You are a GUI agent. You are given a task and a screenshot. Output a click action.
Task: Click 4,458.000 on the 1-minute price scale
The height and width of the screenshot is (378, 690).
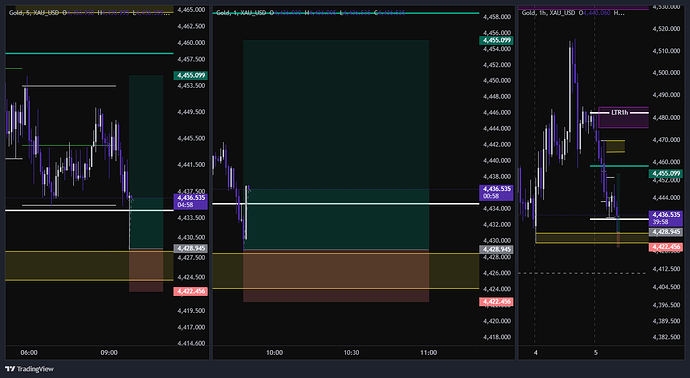point(497,17)
